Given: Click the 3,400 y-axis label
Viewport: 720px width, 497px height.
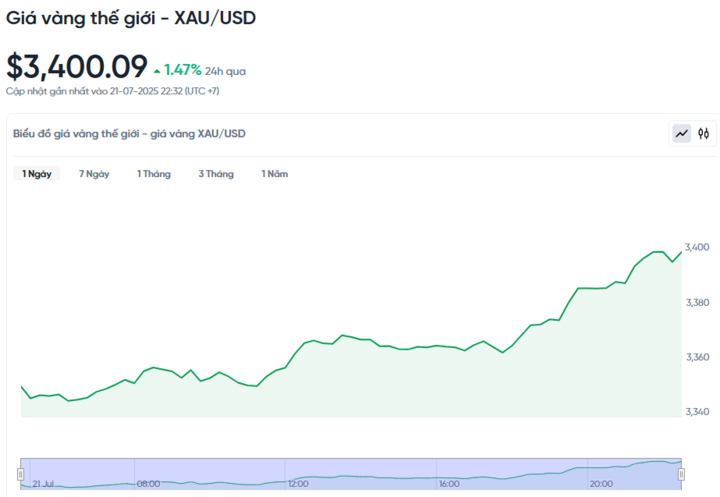Looking at the screenshot, I should 697,248.
